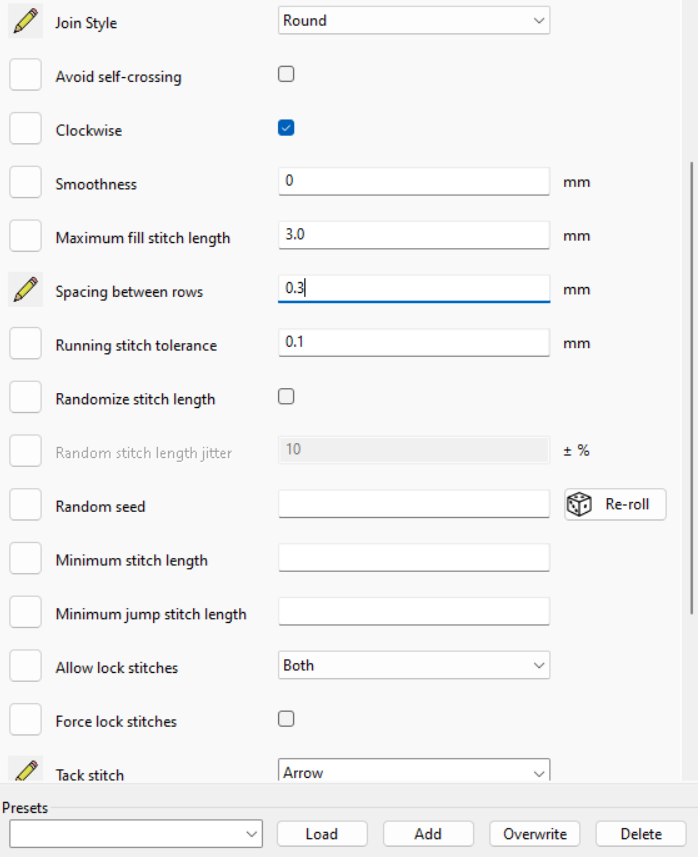This screenshot has width=698, height=857.
Task: Click the pencil icon beside Spacing between rows
Action: click(x=25, y=290)
